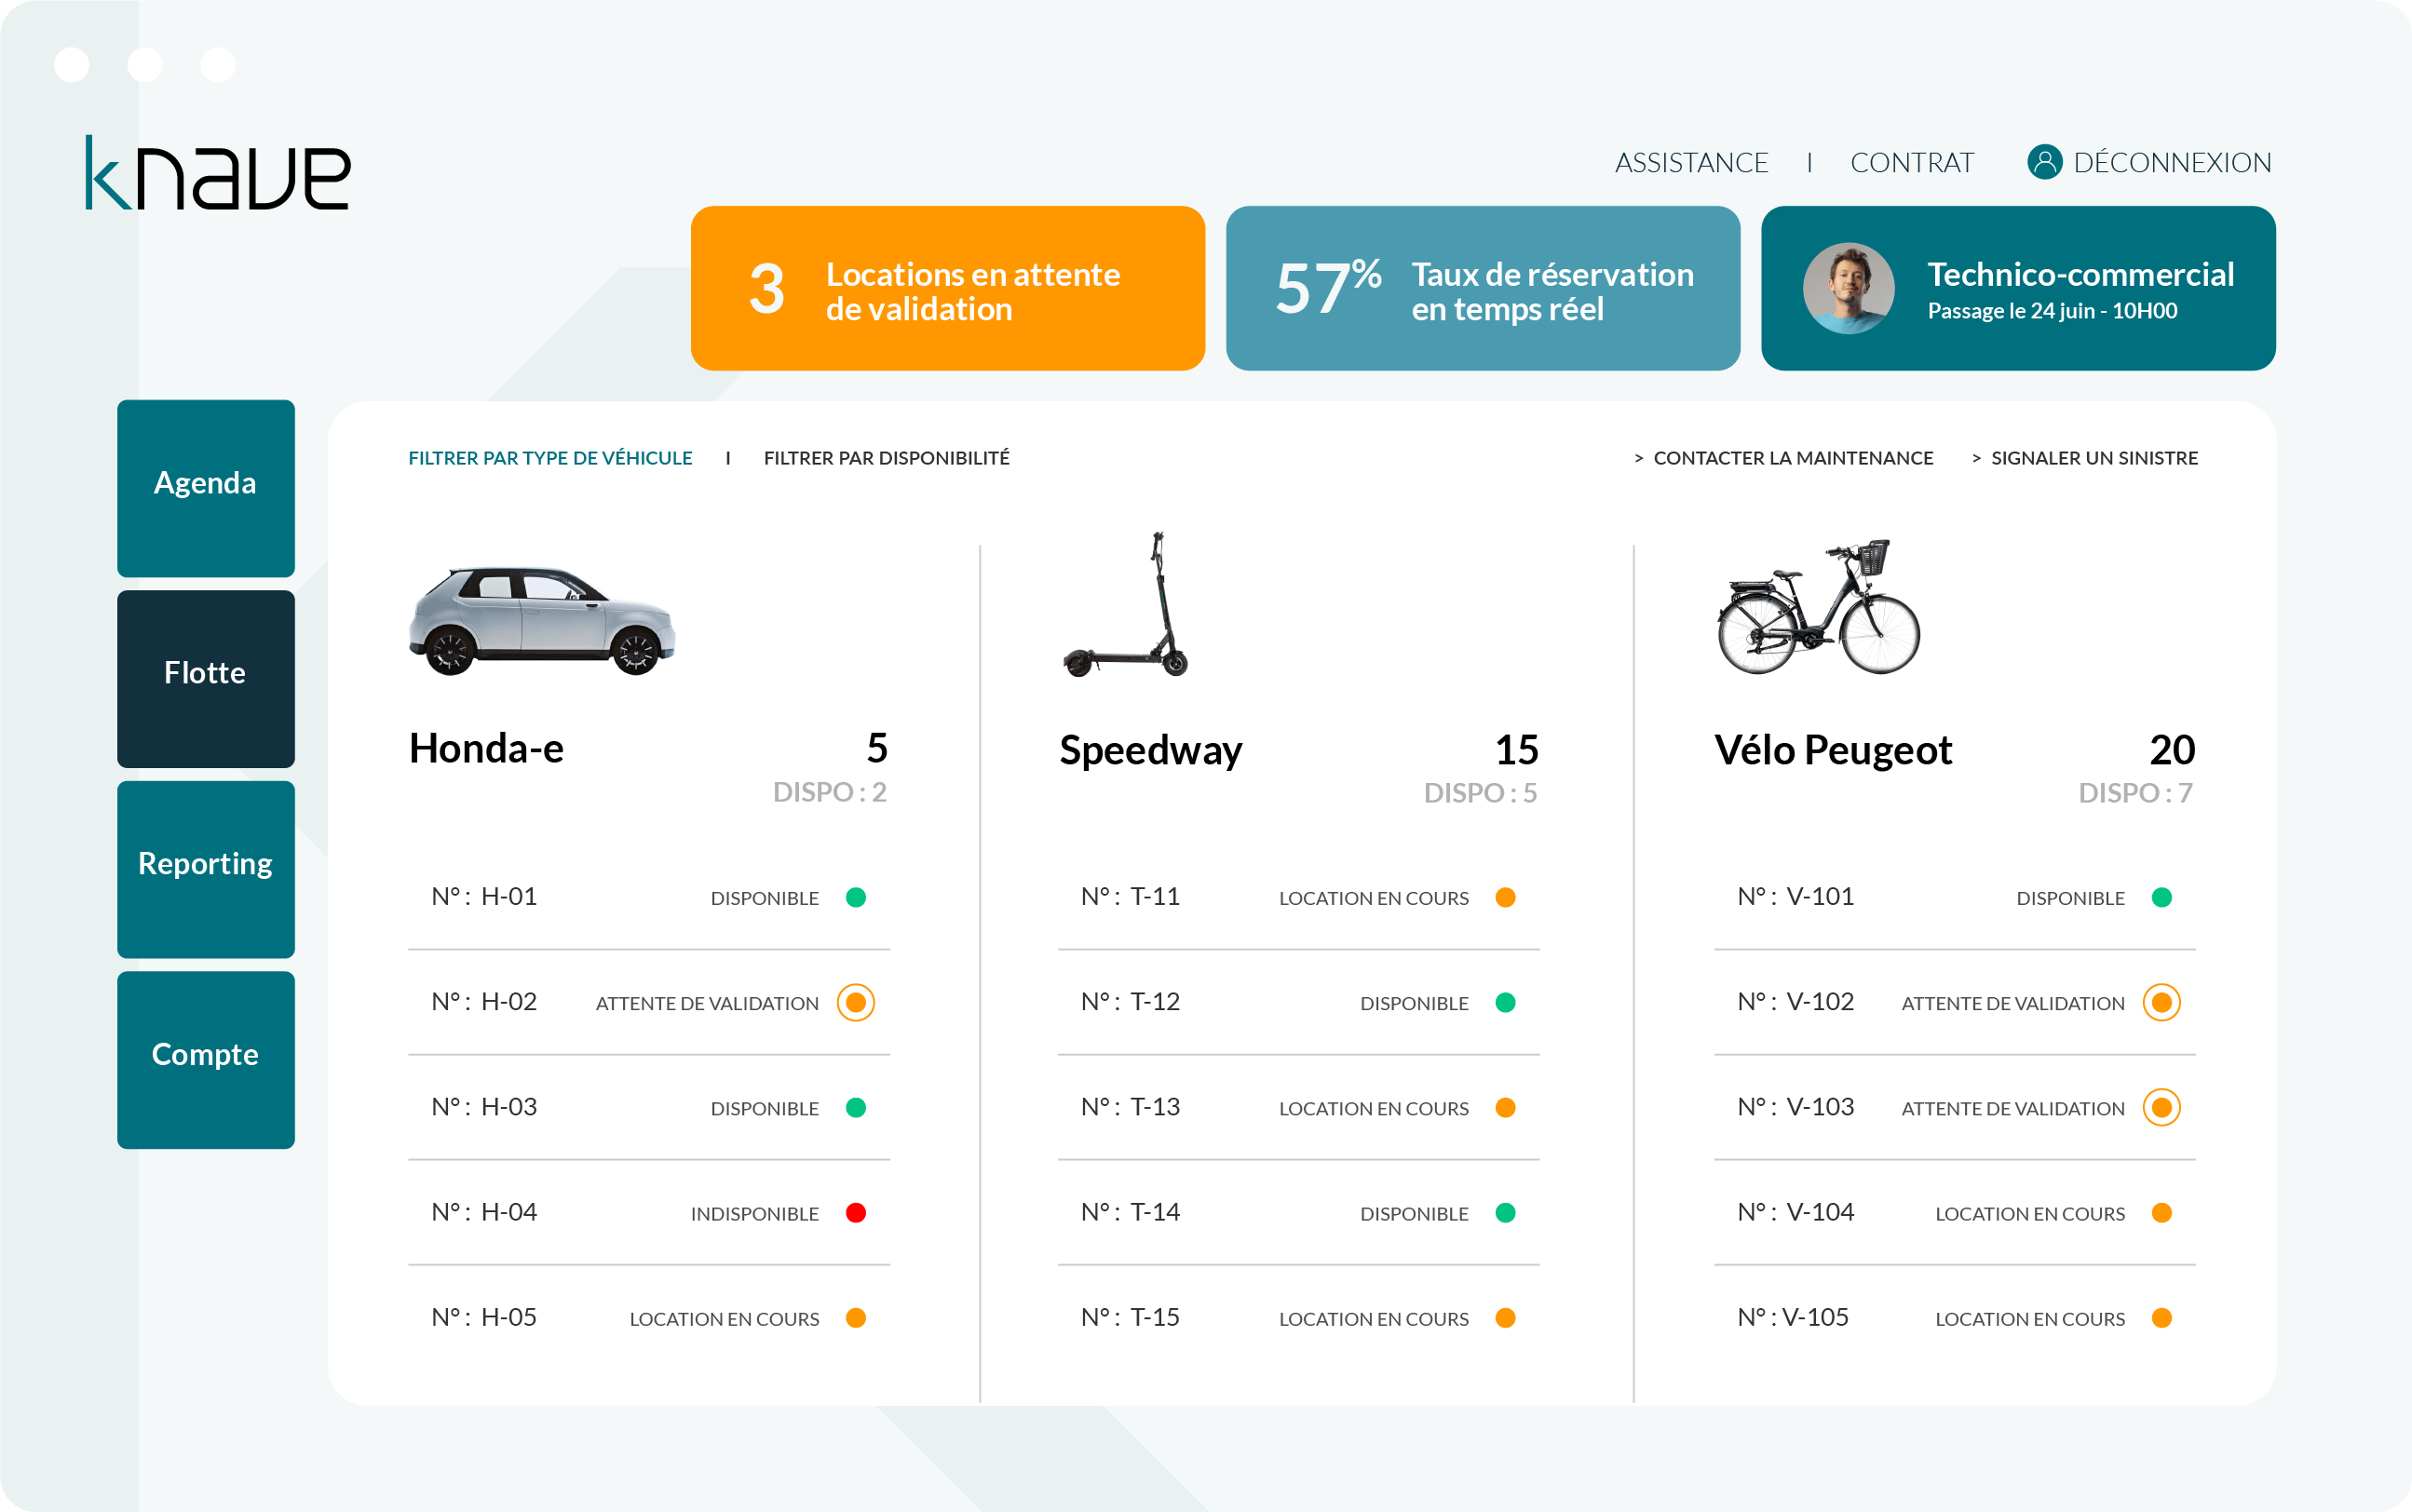The width and height of the screenshot is (2412, 1512).
Task: Click the orange status dot for T-15
Action: (1505, 1317)
